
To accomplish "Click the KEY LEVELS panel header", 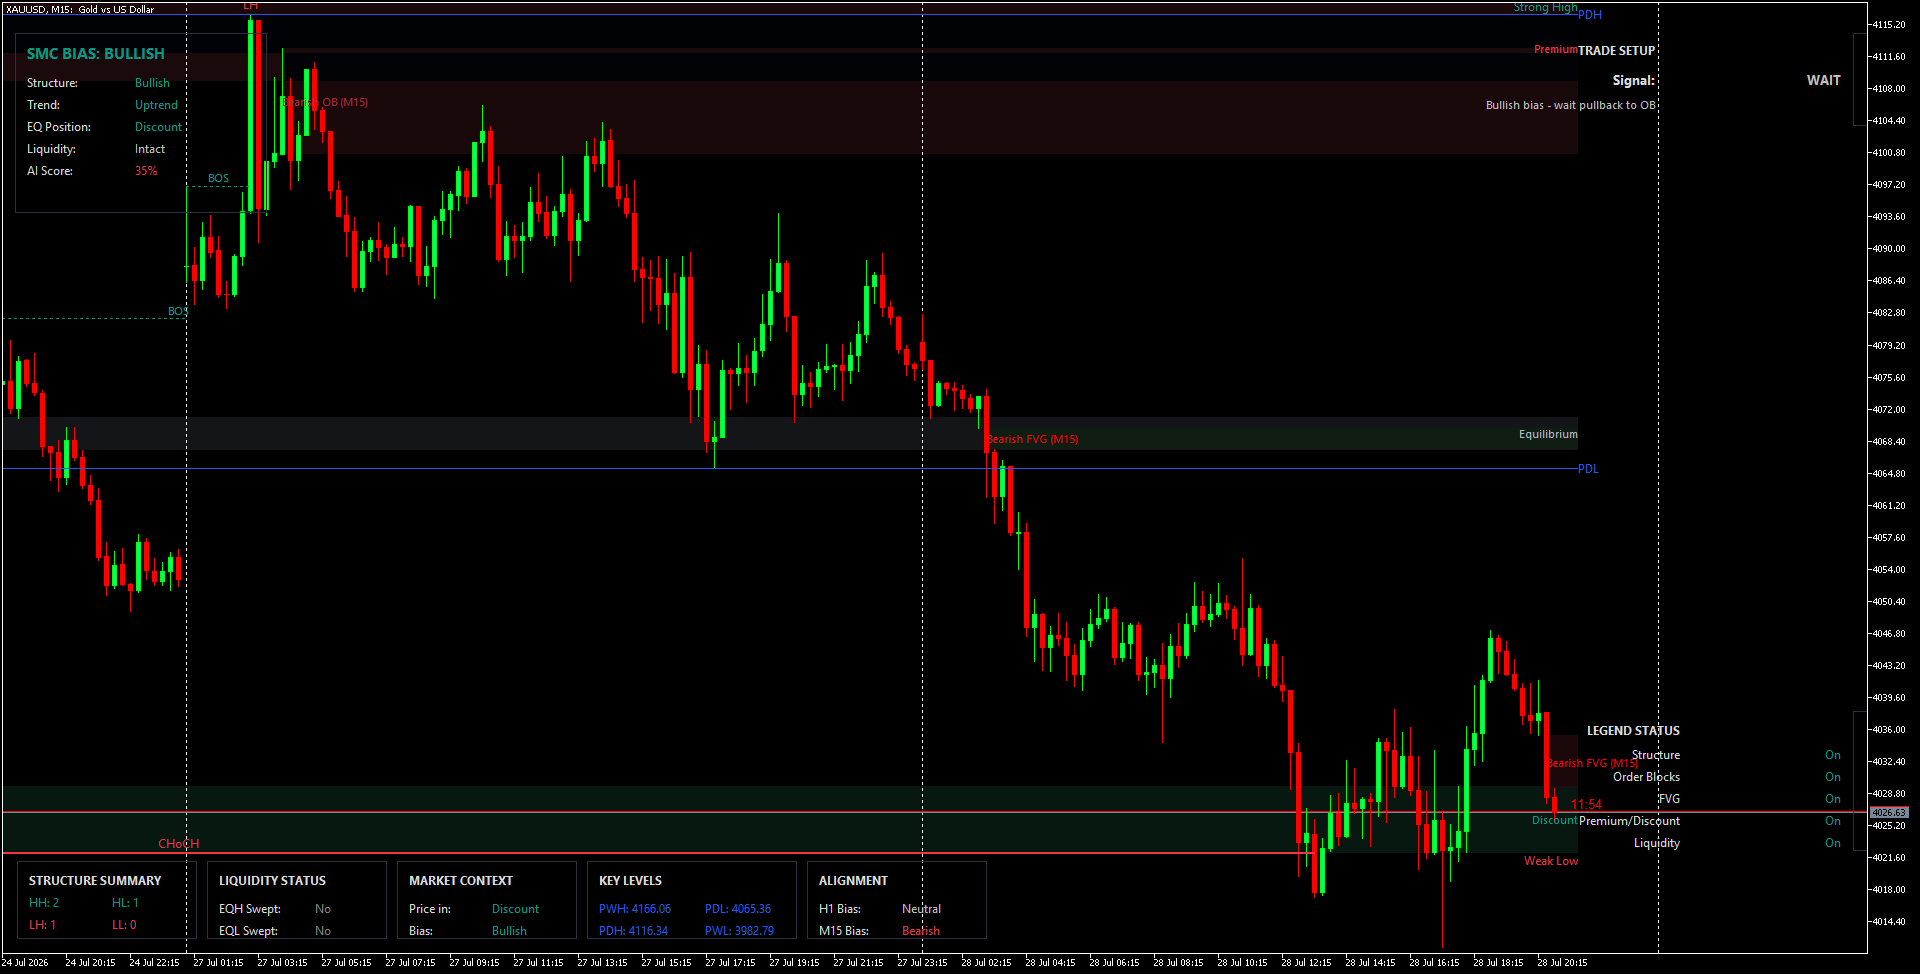I will 630,881.
